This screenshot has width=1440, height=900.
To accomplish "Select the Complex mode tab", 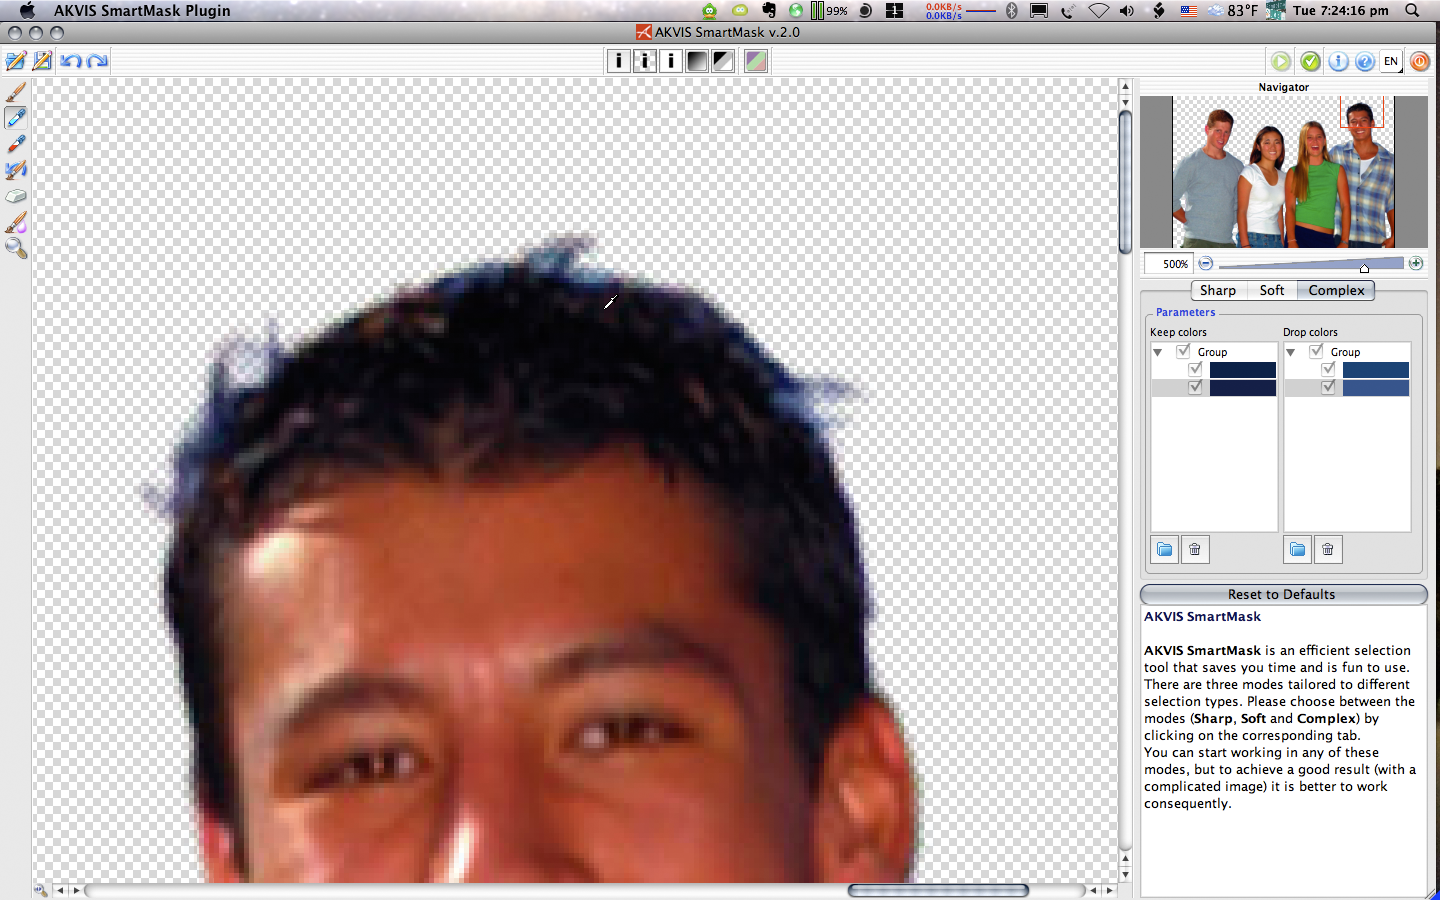I will pyautogui.click(x=1336, y=290).
